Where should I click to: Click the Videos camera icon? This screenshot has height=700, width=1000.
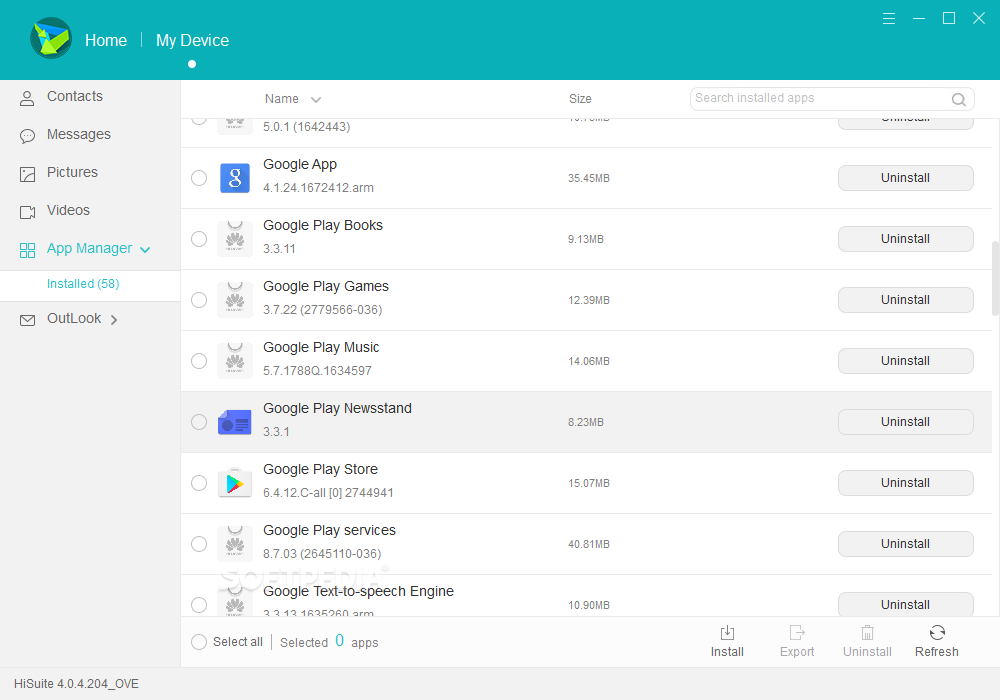(27, 212)
